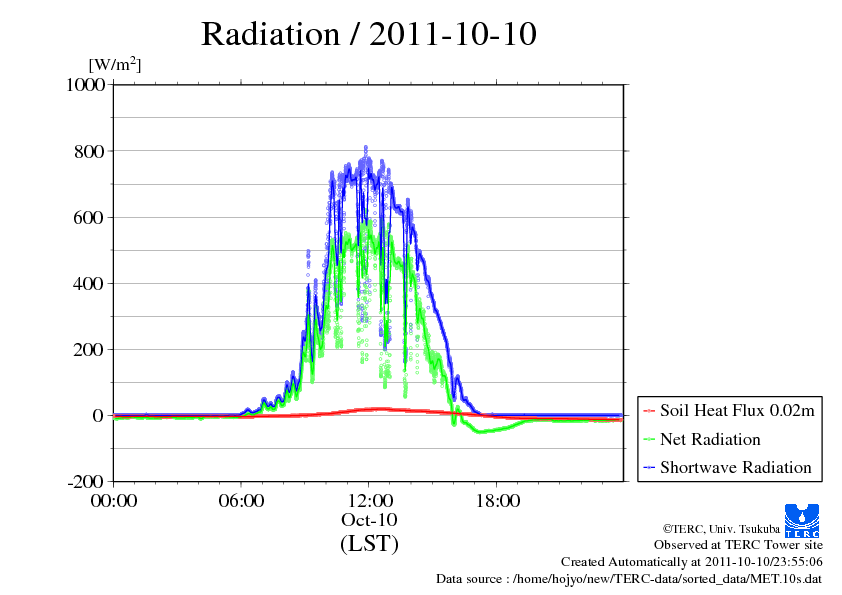The height and width of the screenshot is (595, 842).
Task: Click the '©TERC, Univ. Tsukuba' credit
Action: point(721,529)
